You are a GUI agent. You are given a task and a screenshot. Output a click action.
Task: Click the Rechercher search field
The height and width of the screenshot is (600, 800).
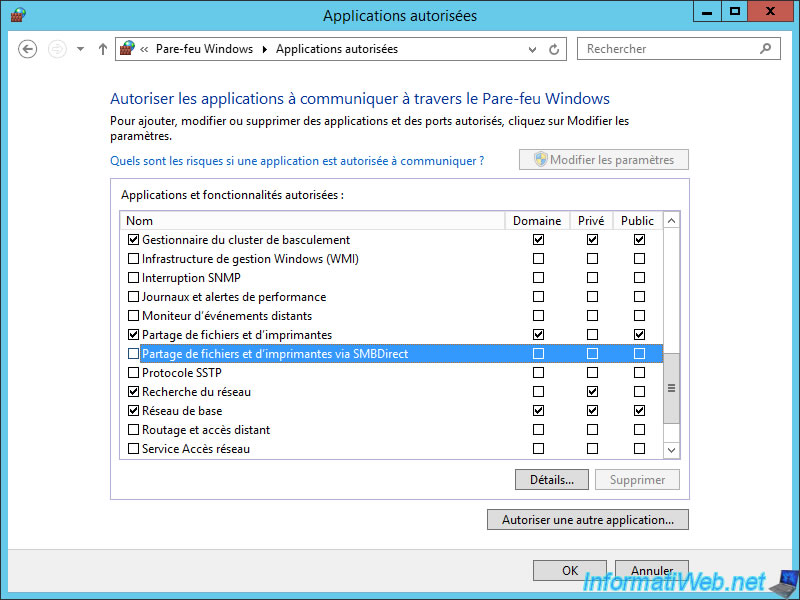(679, 49)
